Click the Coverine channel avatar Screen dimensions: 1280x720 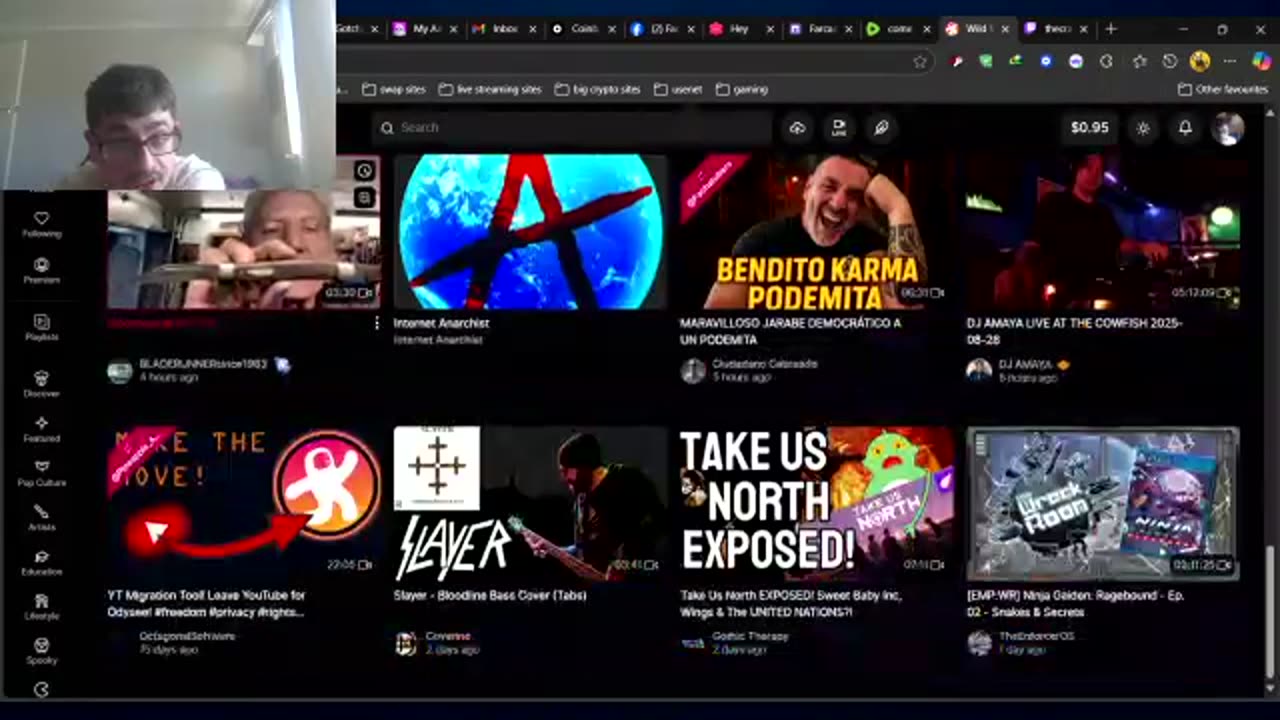point(406,643)
